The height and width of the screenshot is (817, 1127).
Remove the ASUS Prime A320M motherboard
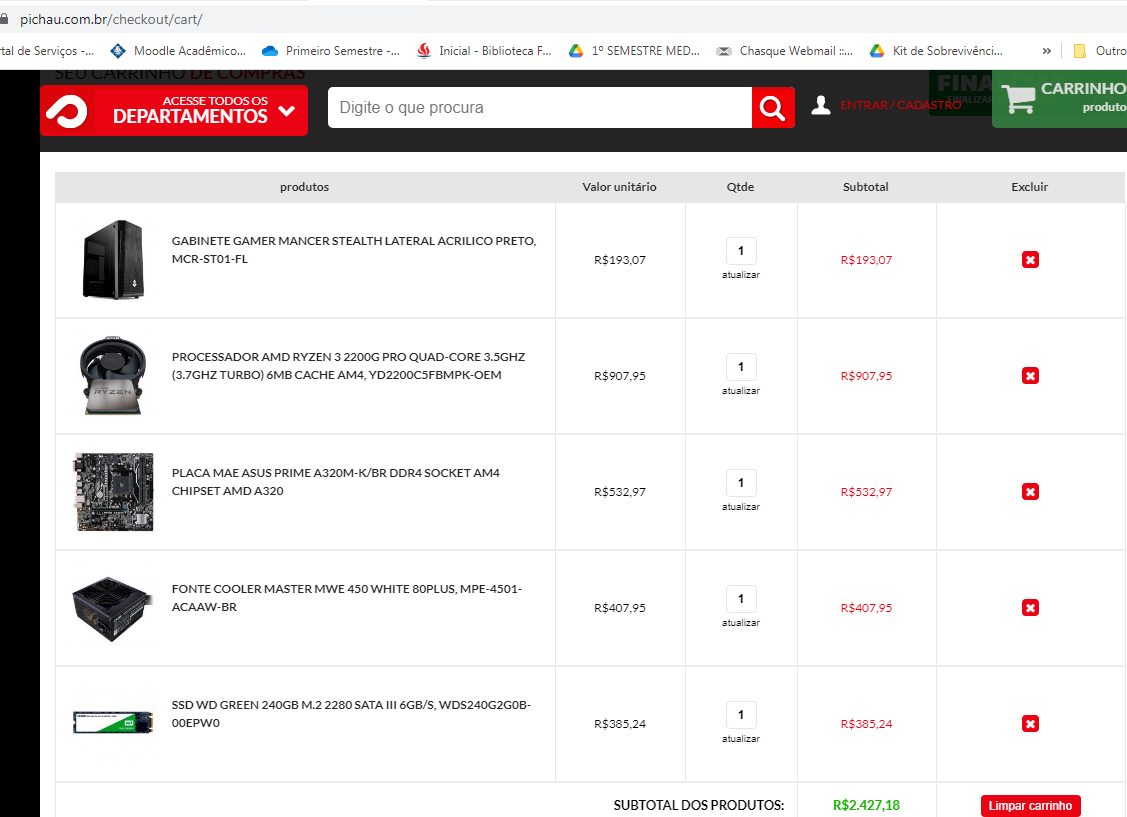point(1030,492)
